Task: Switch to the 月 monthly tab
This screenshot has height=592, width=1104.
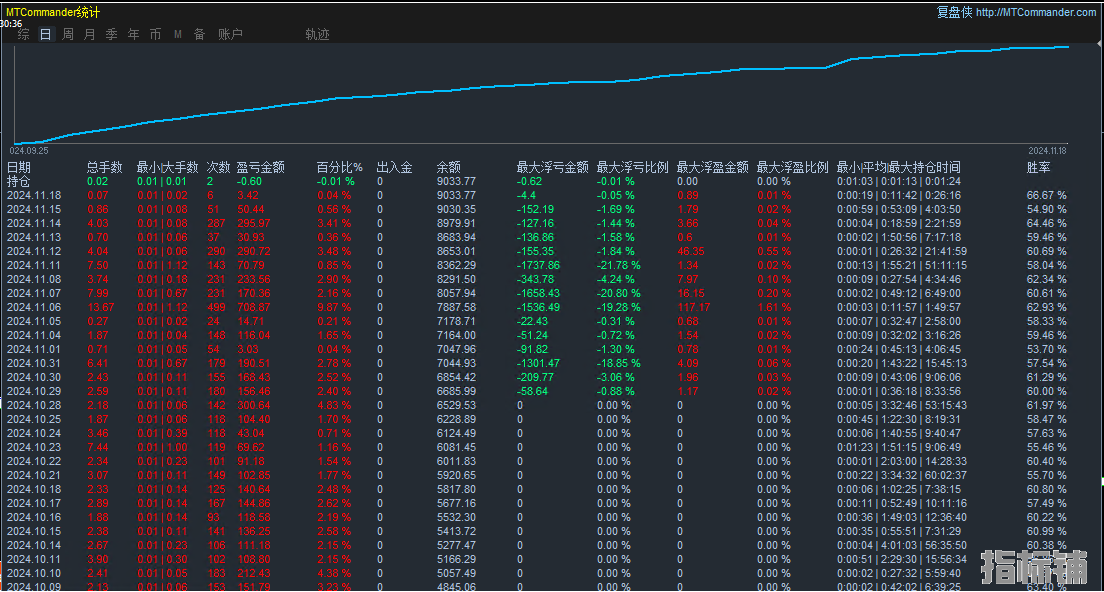Action: pyautogui.click(x=89, y=34)
